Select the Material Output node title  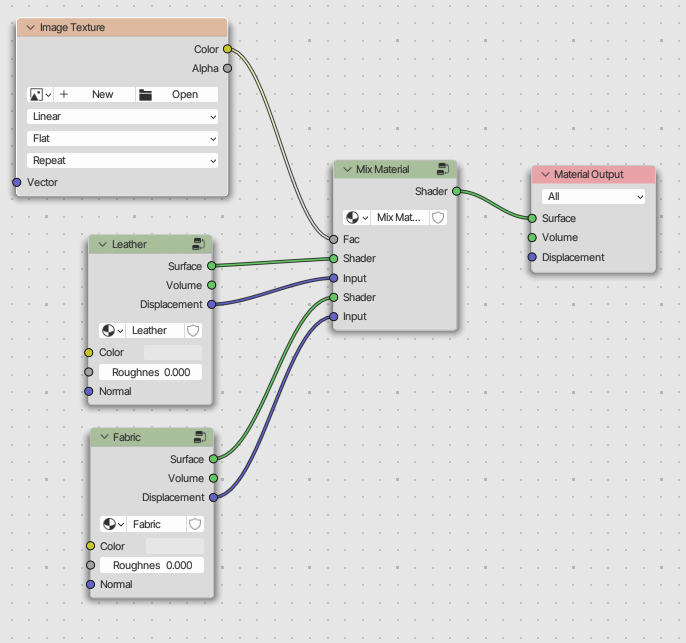588,175
